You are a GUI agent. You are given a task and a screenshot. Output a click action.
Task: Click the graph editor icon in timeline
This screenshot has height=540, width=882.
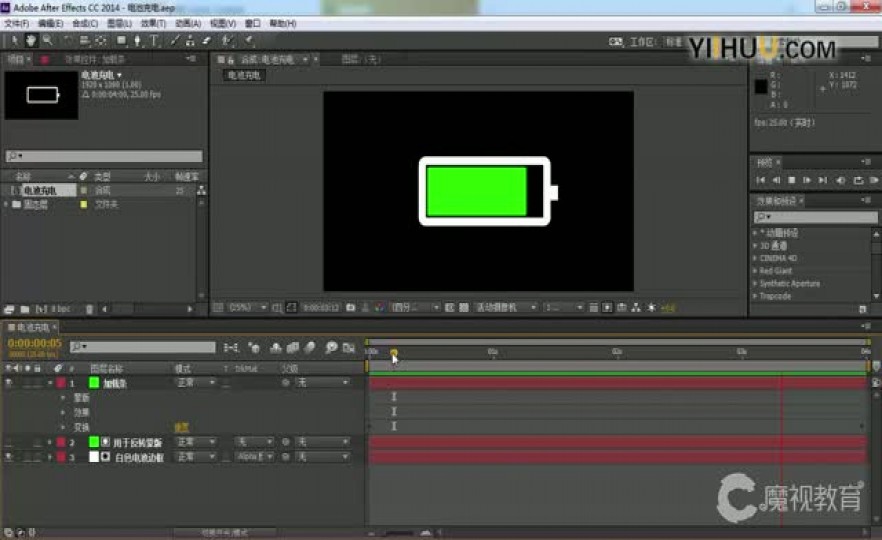[349, 348]
